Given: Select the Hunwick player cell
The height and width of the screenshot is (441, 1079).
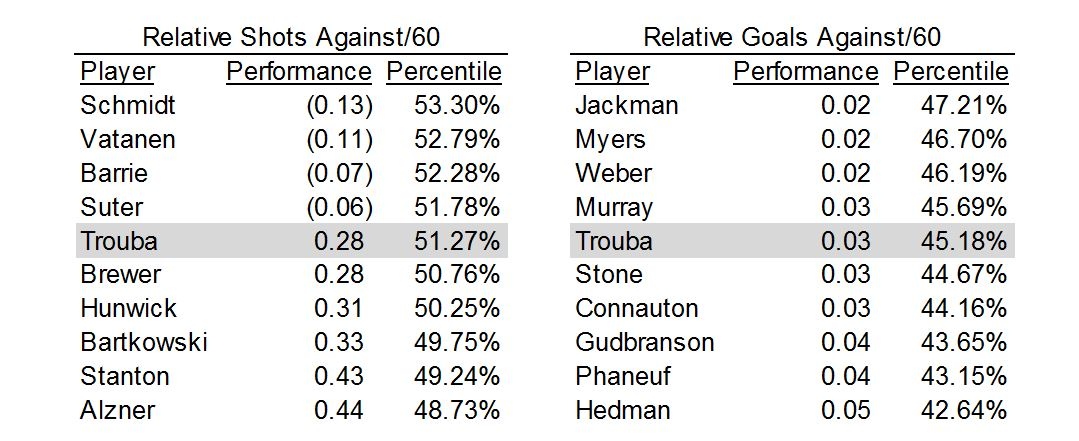Looking at the screenshot, I should (x=129, y=308).
